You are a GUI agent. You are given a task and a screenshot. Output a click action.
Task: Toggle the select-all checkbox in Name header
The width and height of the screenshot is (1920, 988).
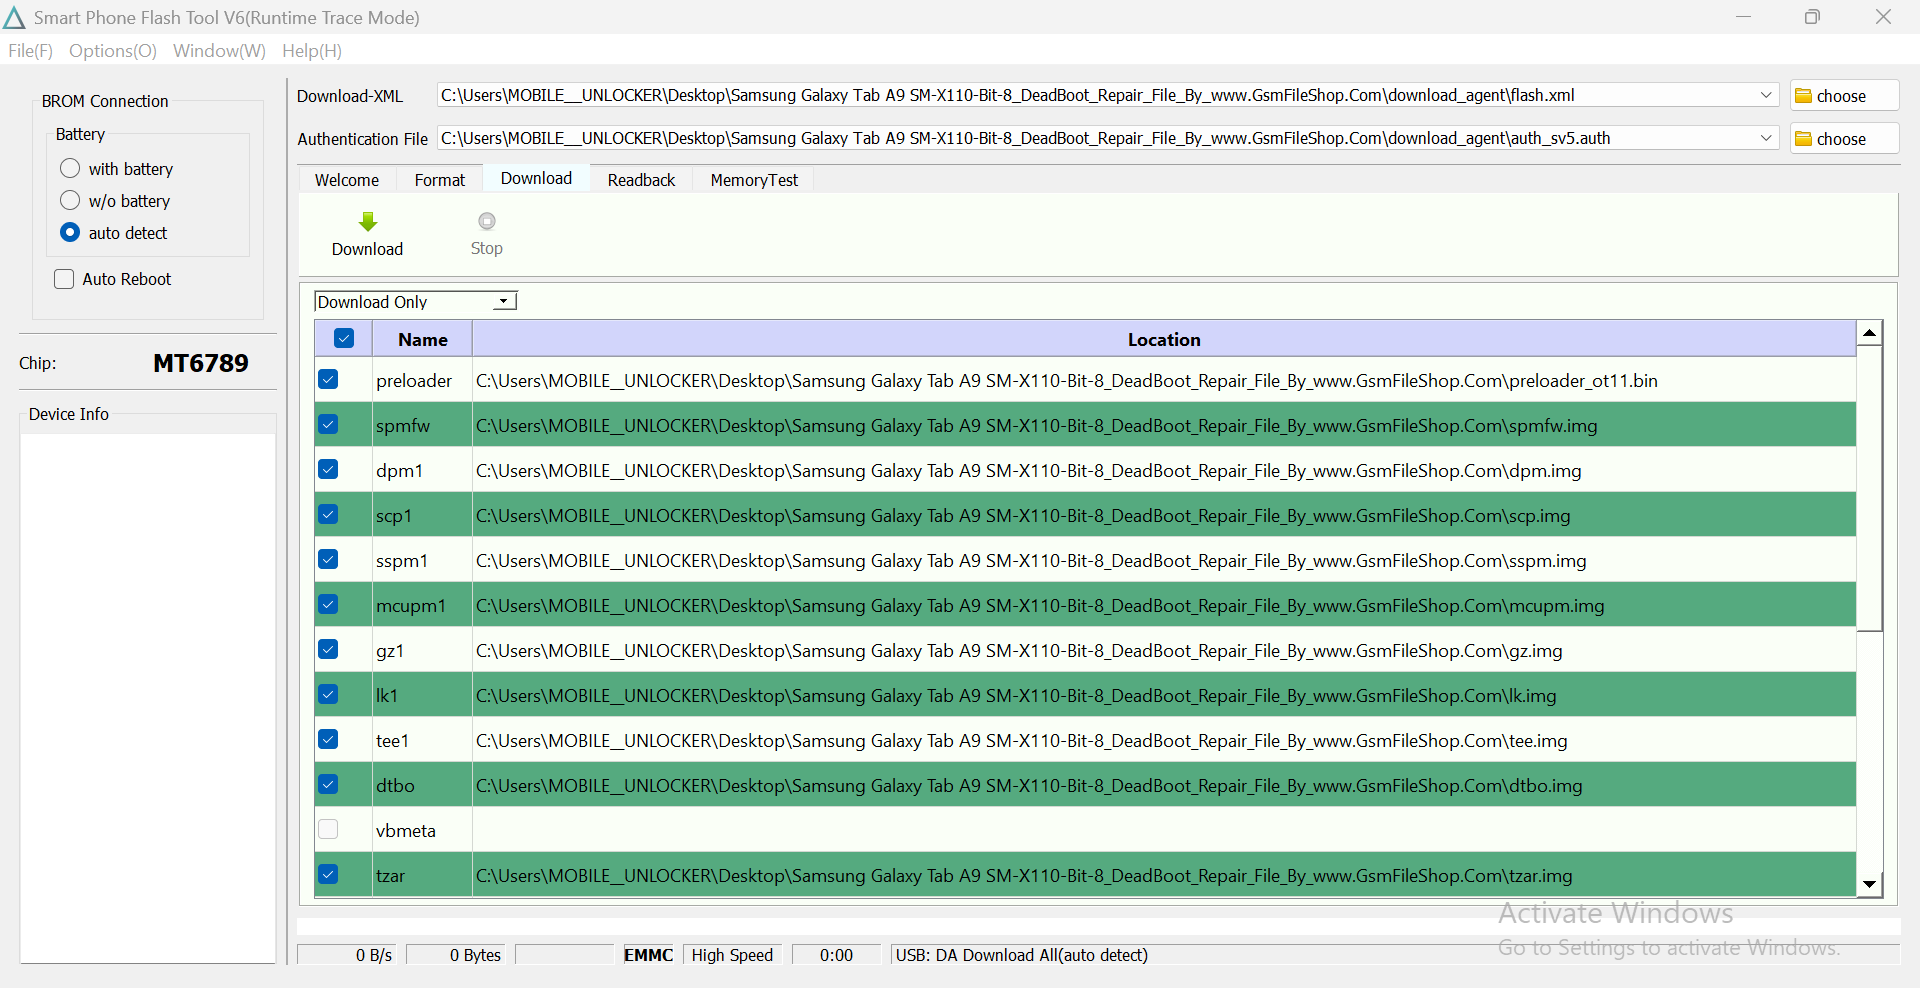click(x=344, y=339)
